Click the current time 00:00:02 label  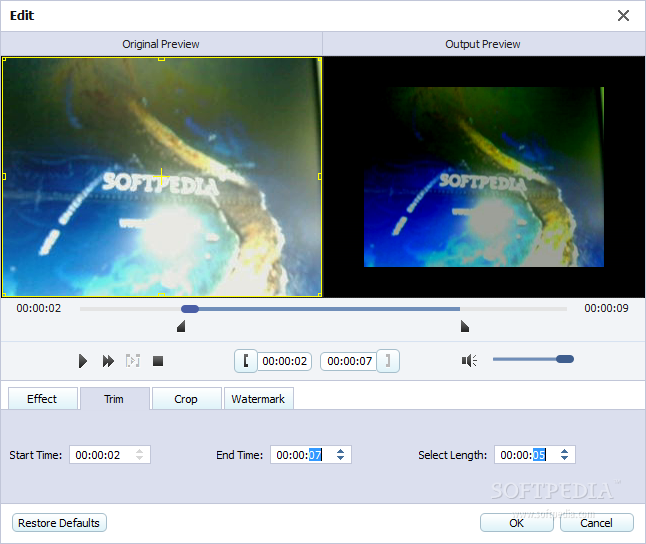(39, 308)
